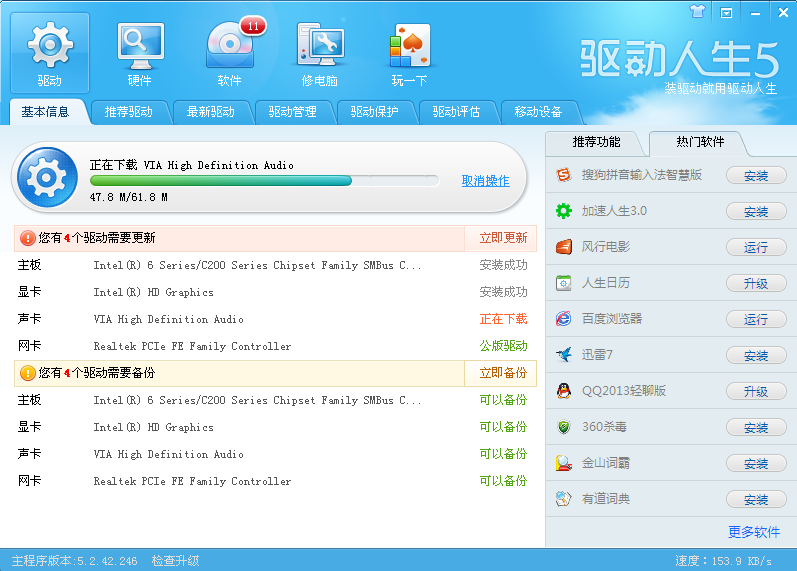Image resolution: width=797 pixels, height=571 pixels.
Task: Click 安装成功 status for 显卡
Action: point(503,292)
